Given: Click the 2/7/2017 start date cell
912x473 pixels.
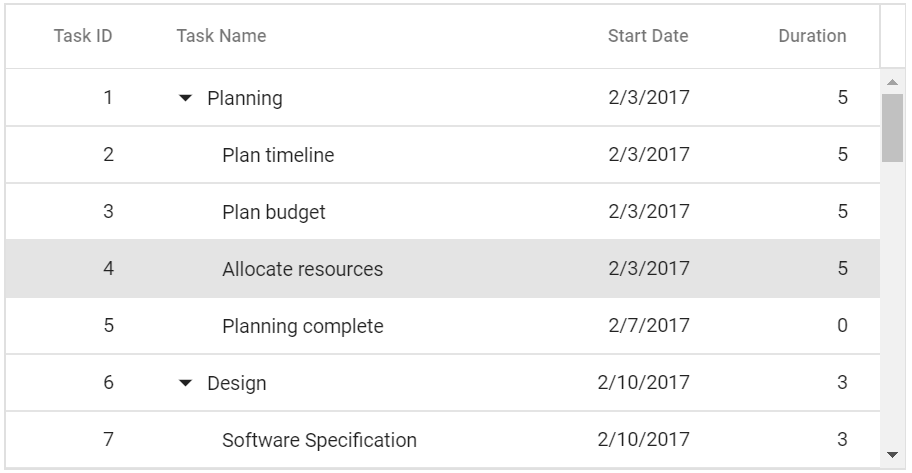Looking at the screenshot, I should pyautogui.click(x=648, y=326).
